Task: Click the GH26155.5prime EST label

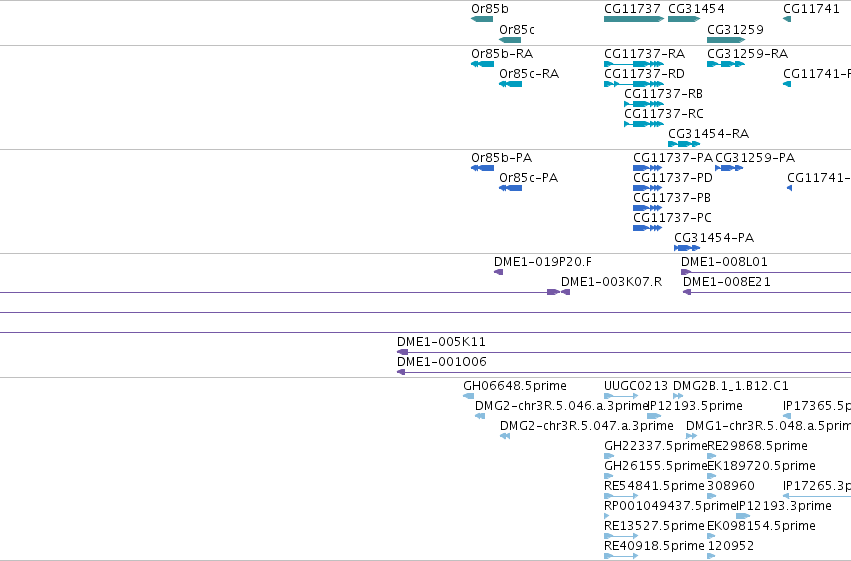Action: [656, 466]
